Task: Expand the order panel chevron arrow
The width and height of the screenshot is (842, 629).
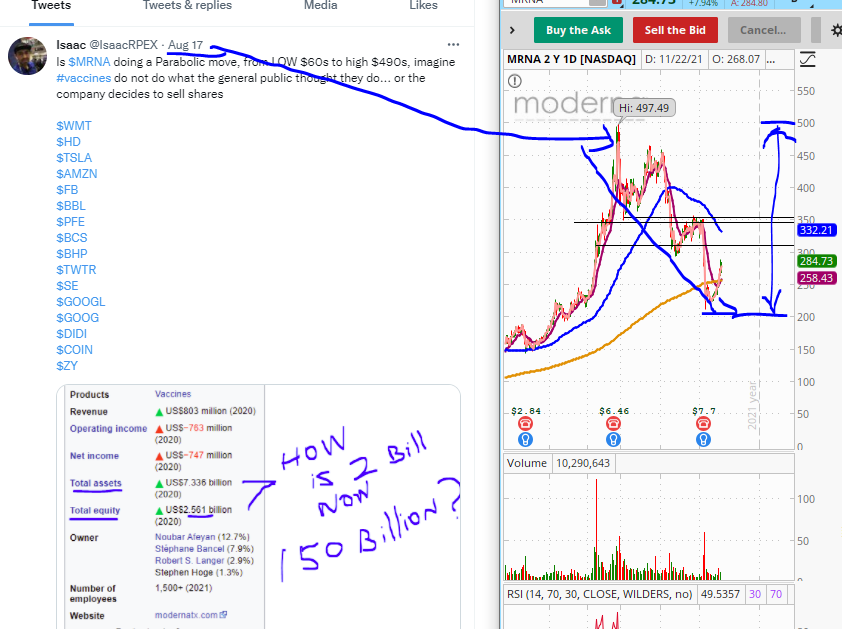Action: click(x=512, y=30)
